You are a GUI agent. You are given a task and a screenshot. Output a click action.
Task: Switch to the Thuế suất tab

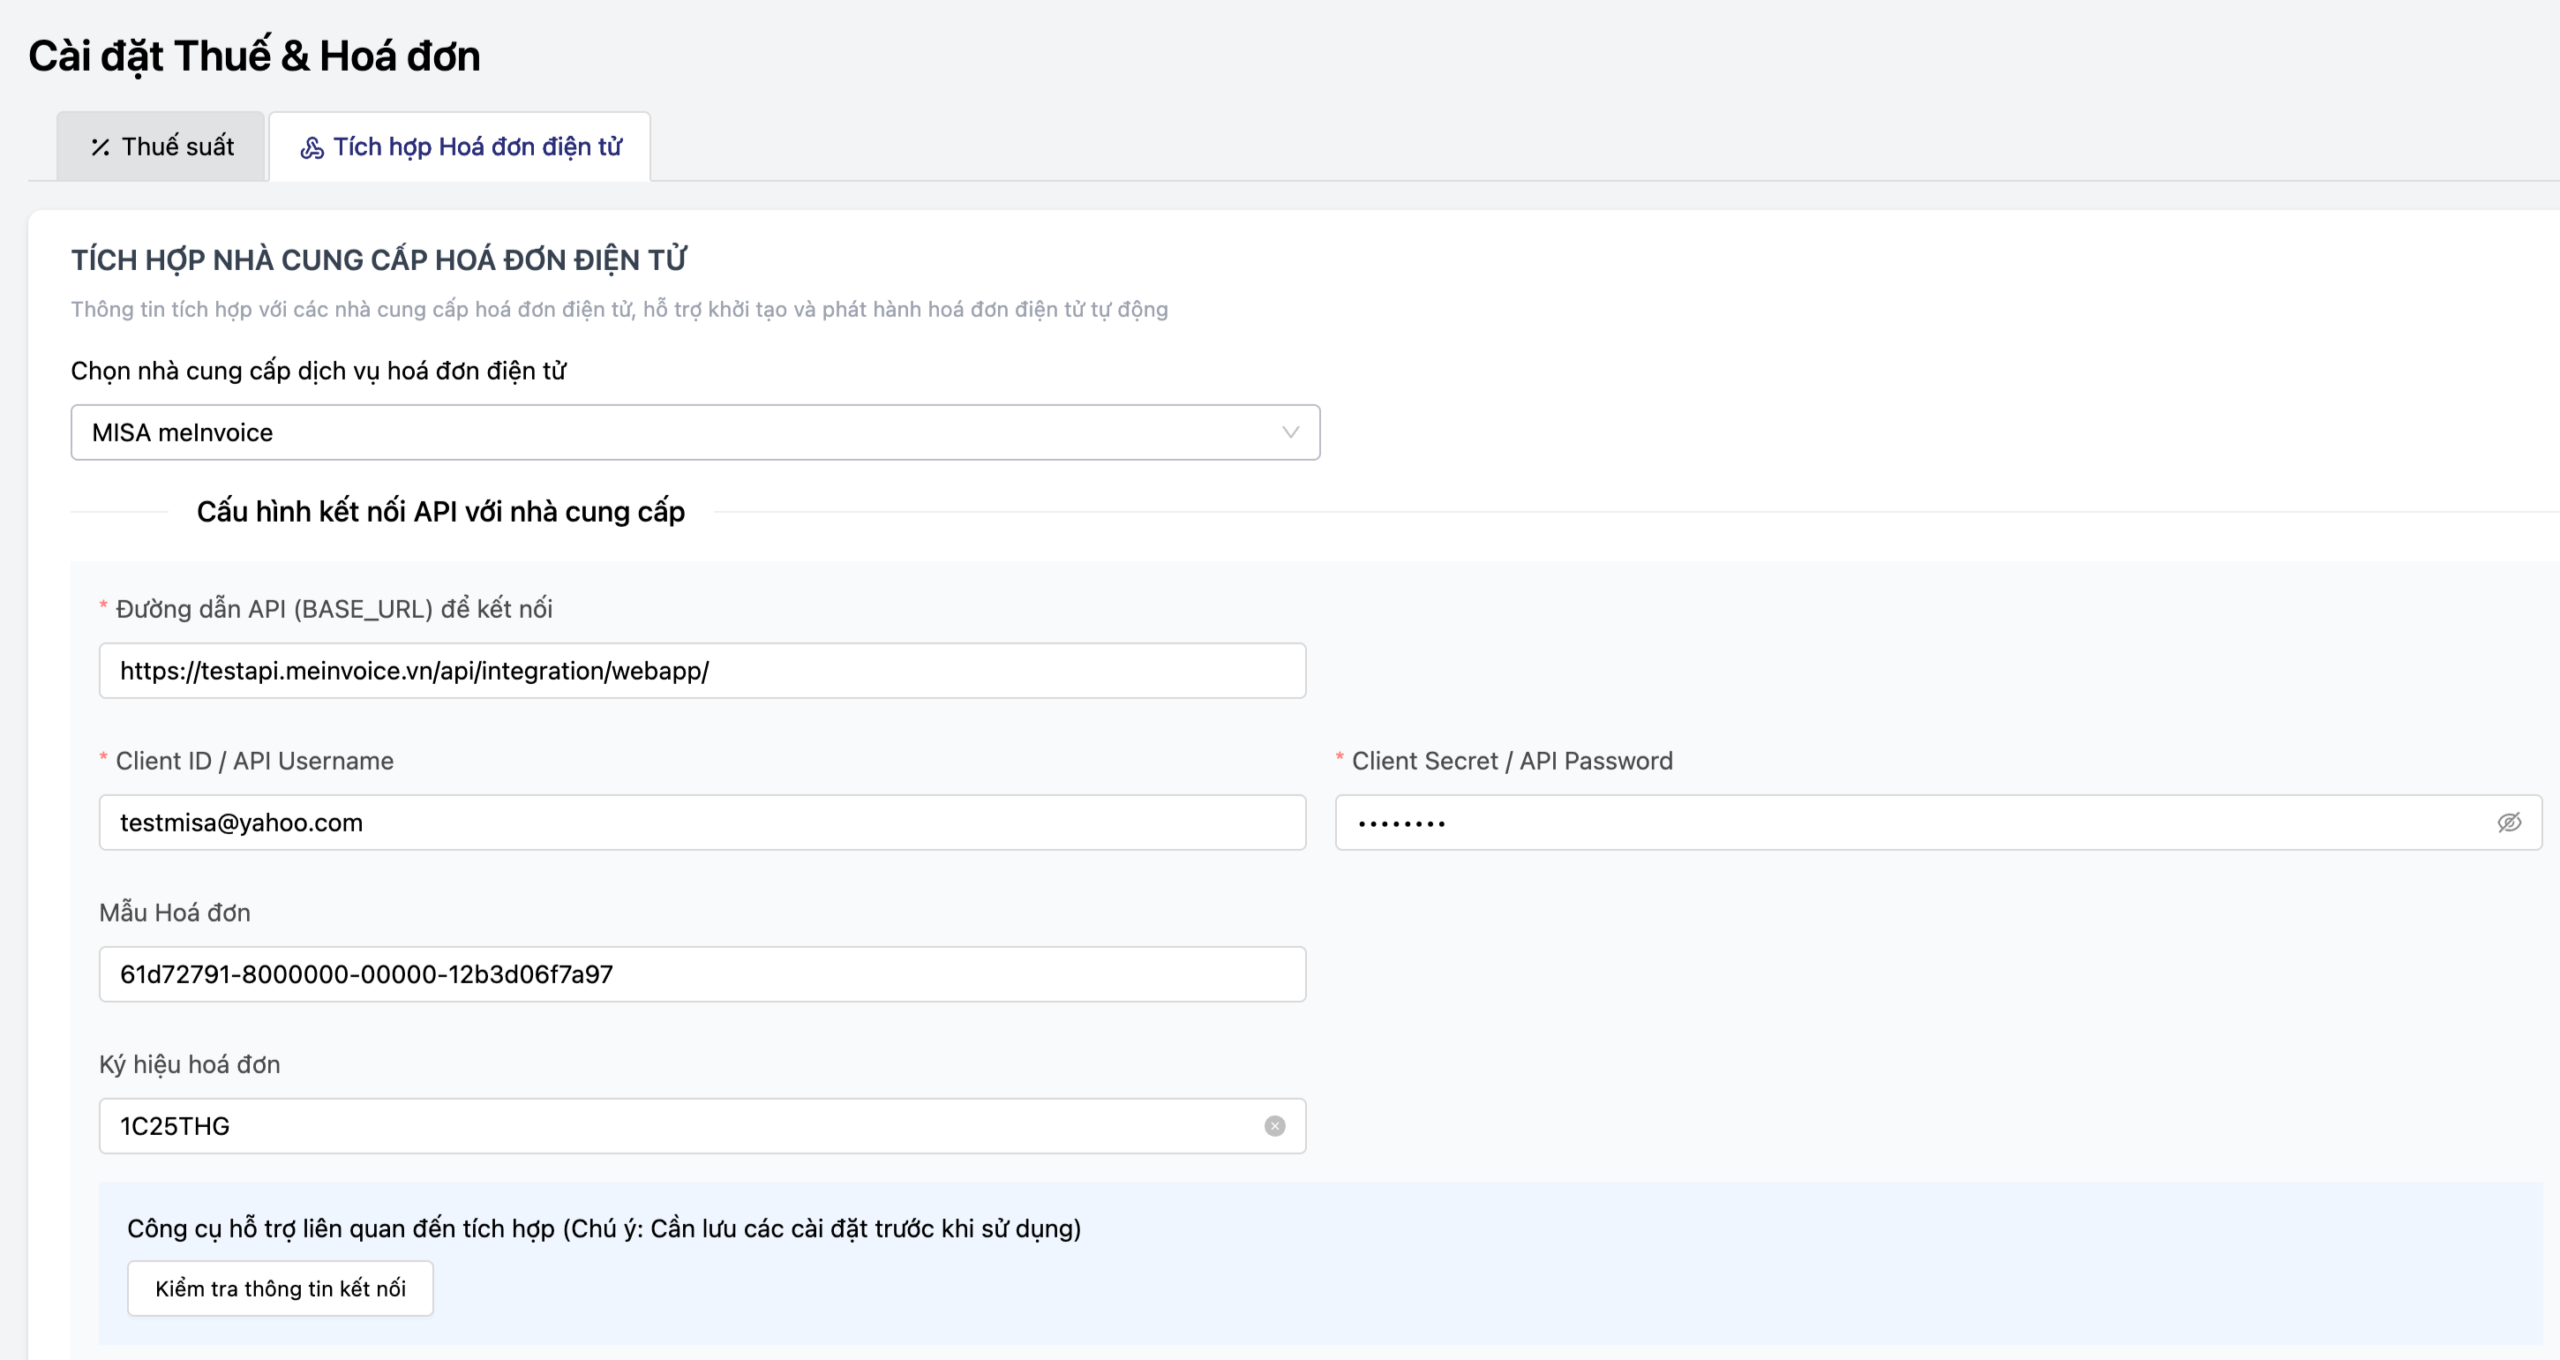click(x=162, y=147)
